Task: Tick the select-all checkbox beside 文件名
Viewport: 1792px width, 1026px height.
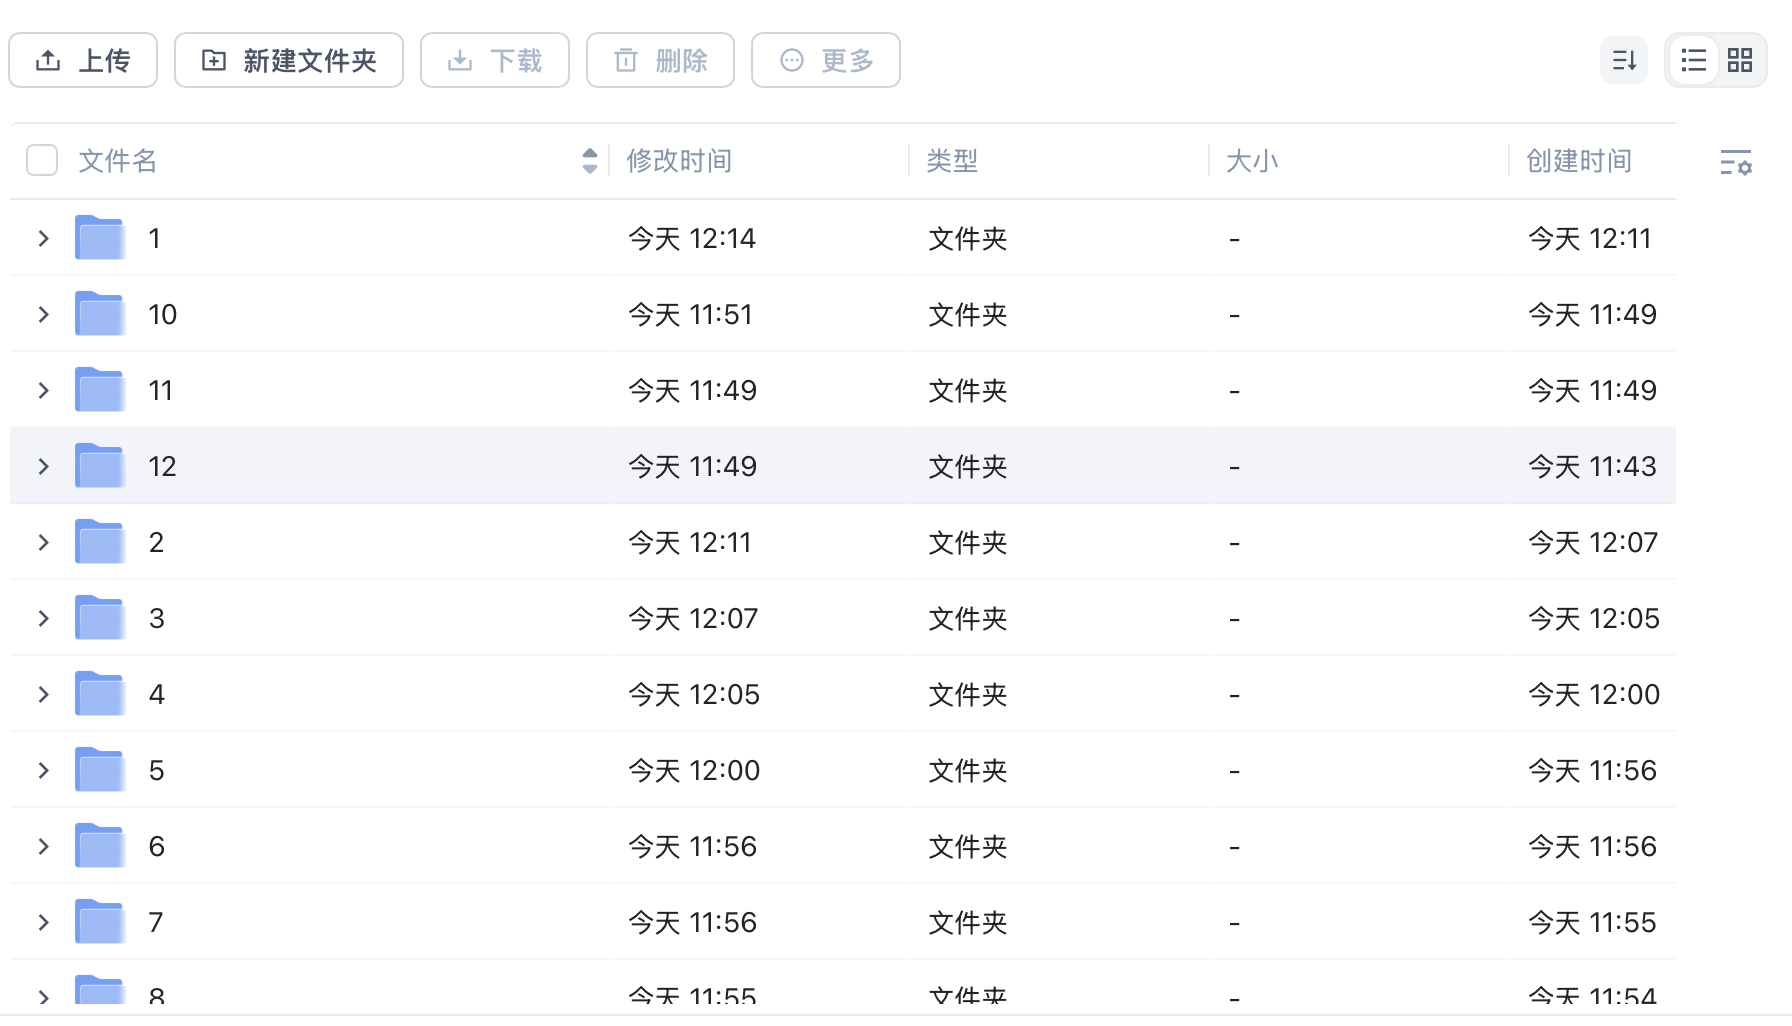Action: pos(42,160)
